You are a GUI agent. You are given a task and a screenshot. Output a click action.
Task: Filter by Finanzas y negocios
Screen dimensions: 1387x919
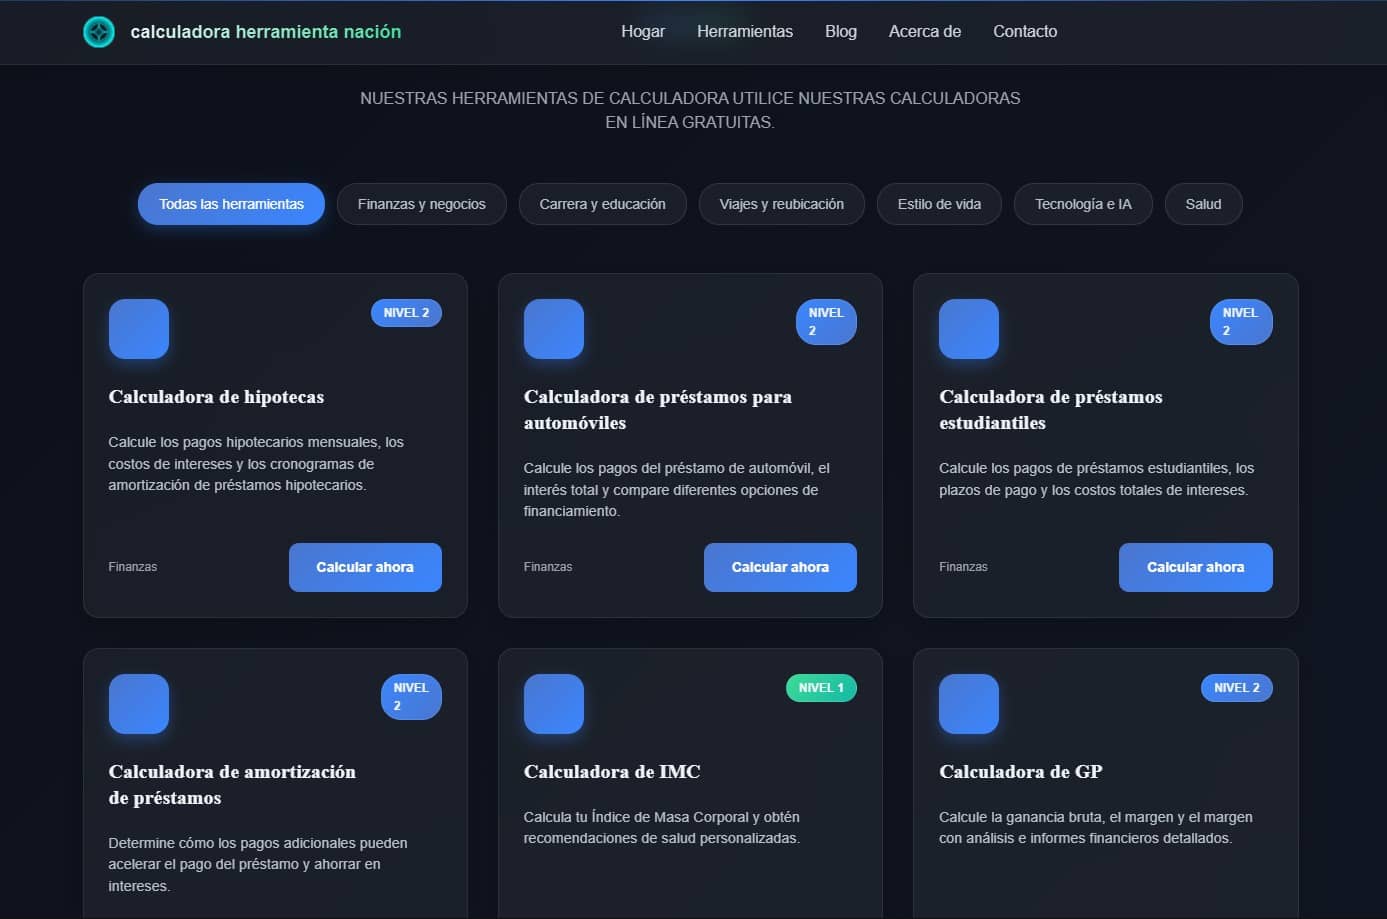tap(421, 204)
